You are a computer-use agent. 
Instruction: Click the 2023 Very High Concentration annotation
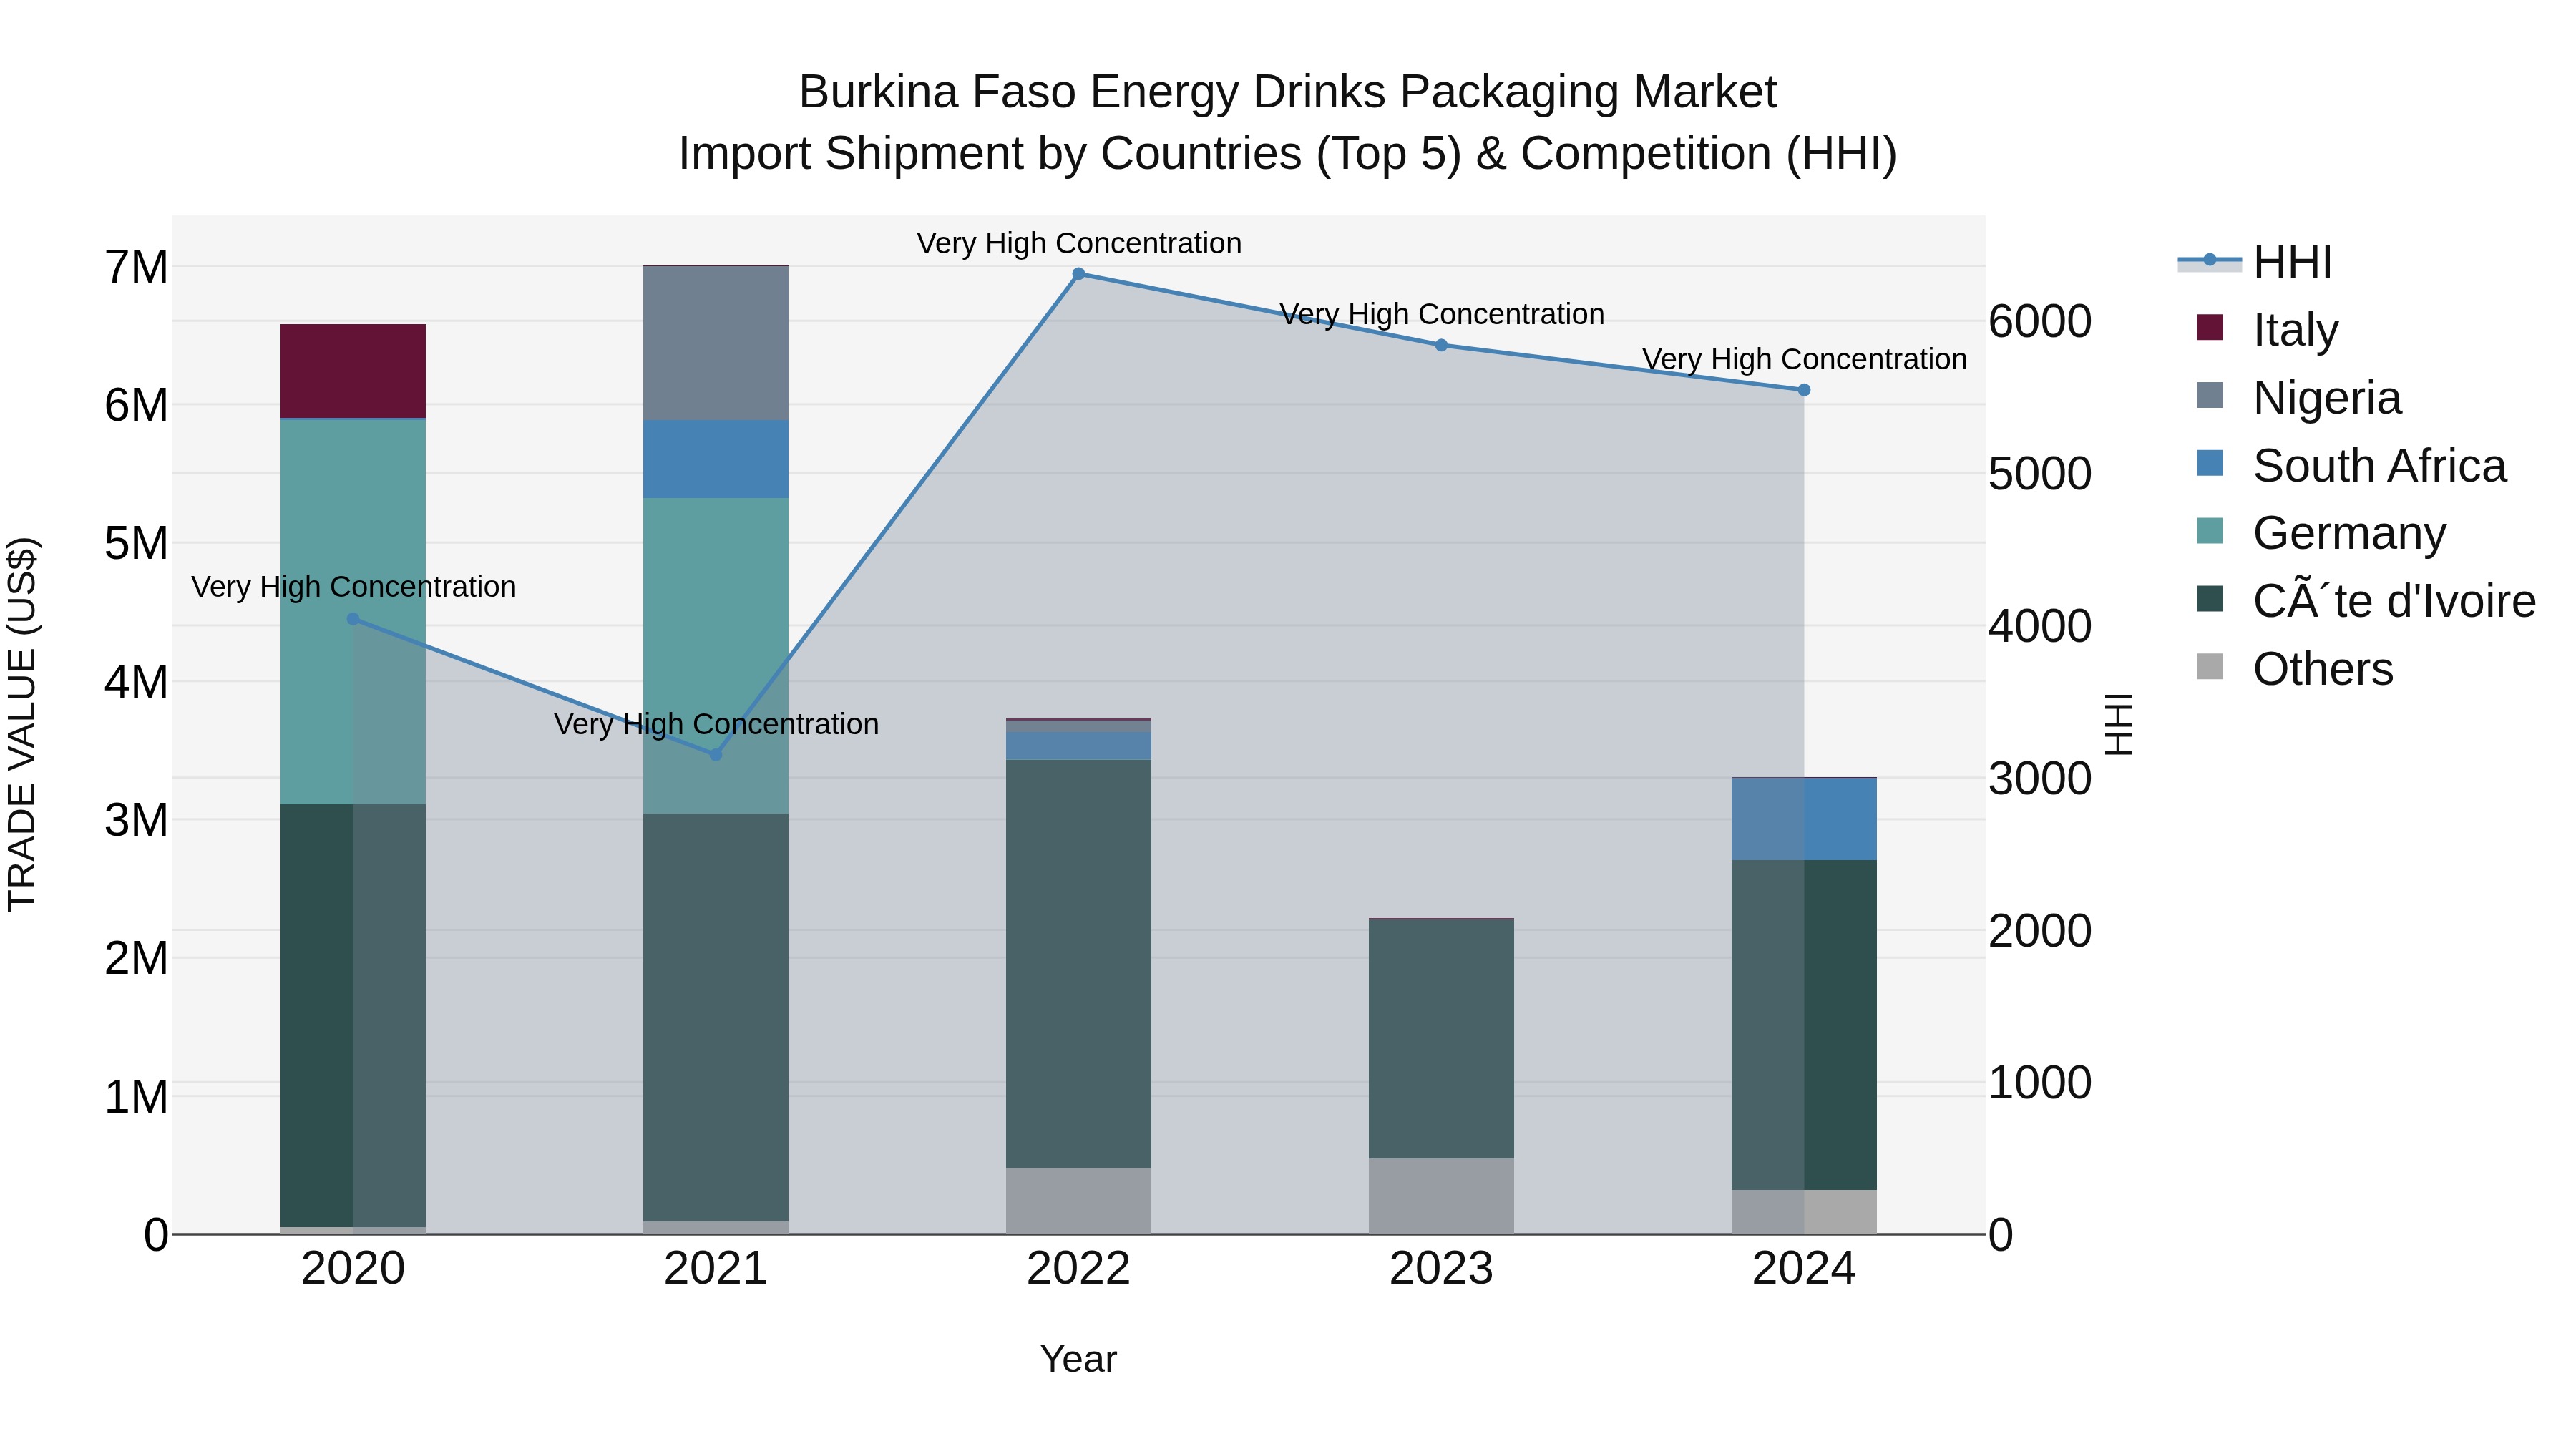coord(1442,314)
